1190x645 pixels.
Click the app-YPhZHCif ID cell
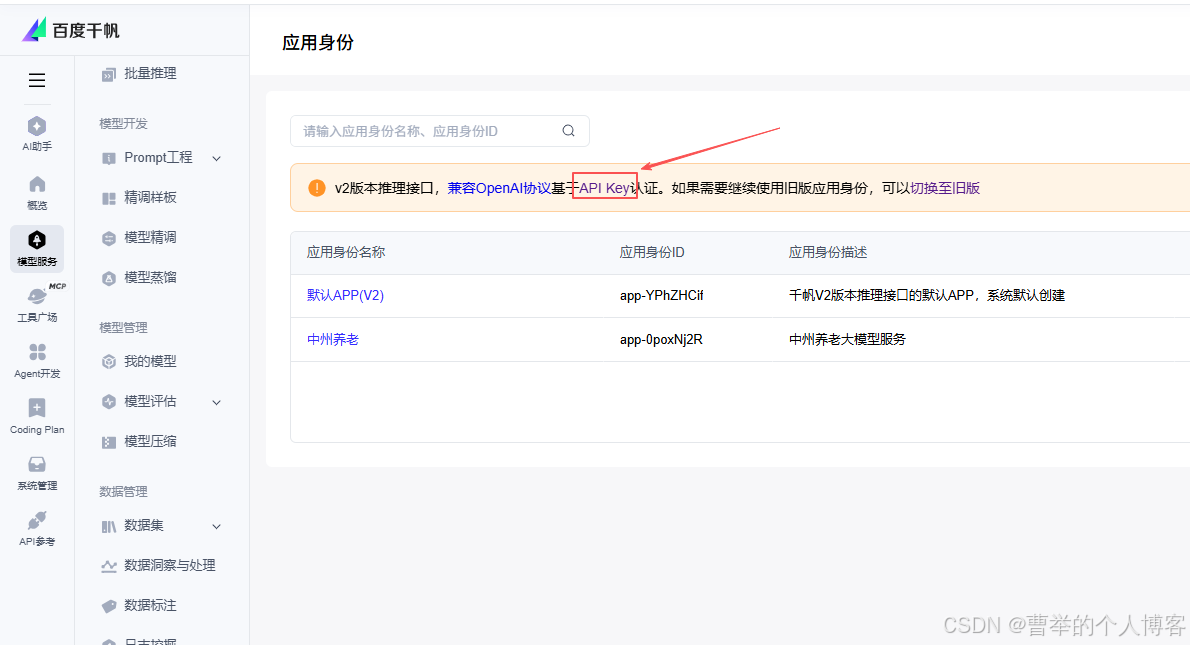(661, 295)
